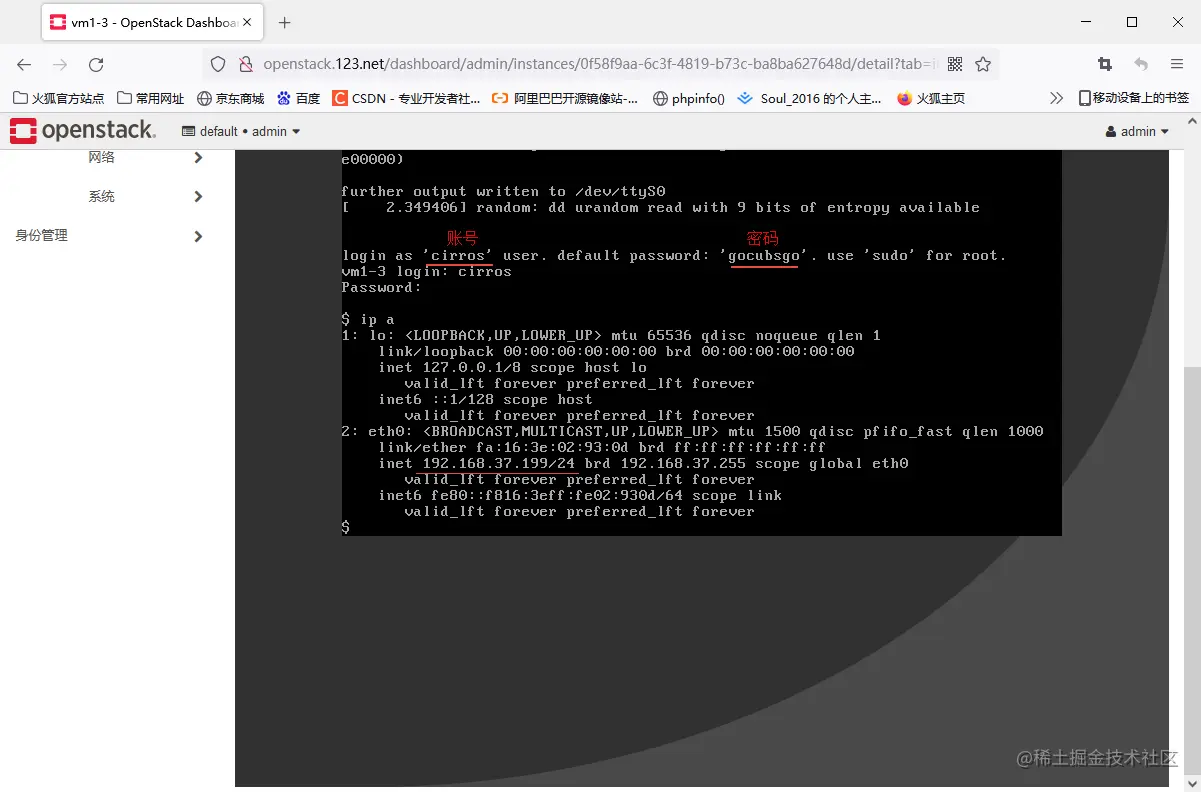This screenshot has height=792, width=1201.
Task: Expand the 网络 sidebar section
Action: tap(198, 157)
